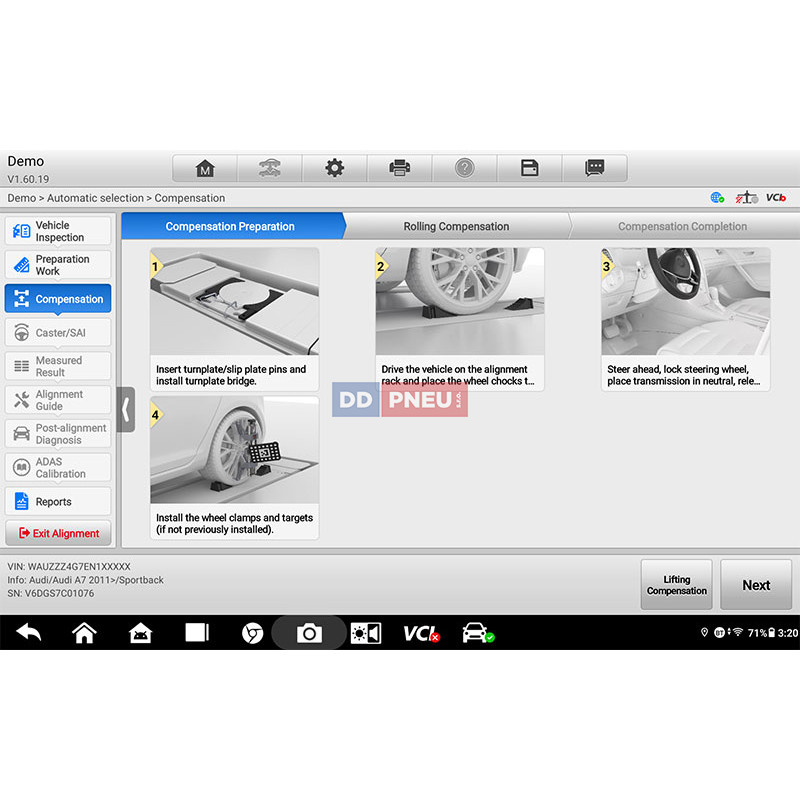Switch to Rolling Compensation step tab

click(456, 226)
